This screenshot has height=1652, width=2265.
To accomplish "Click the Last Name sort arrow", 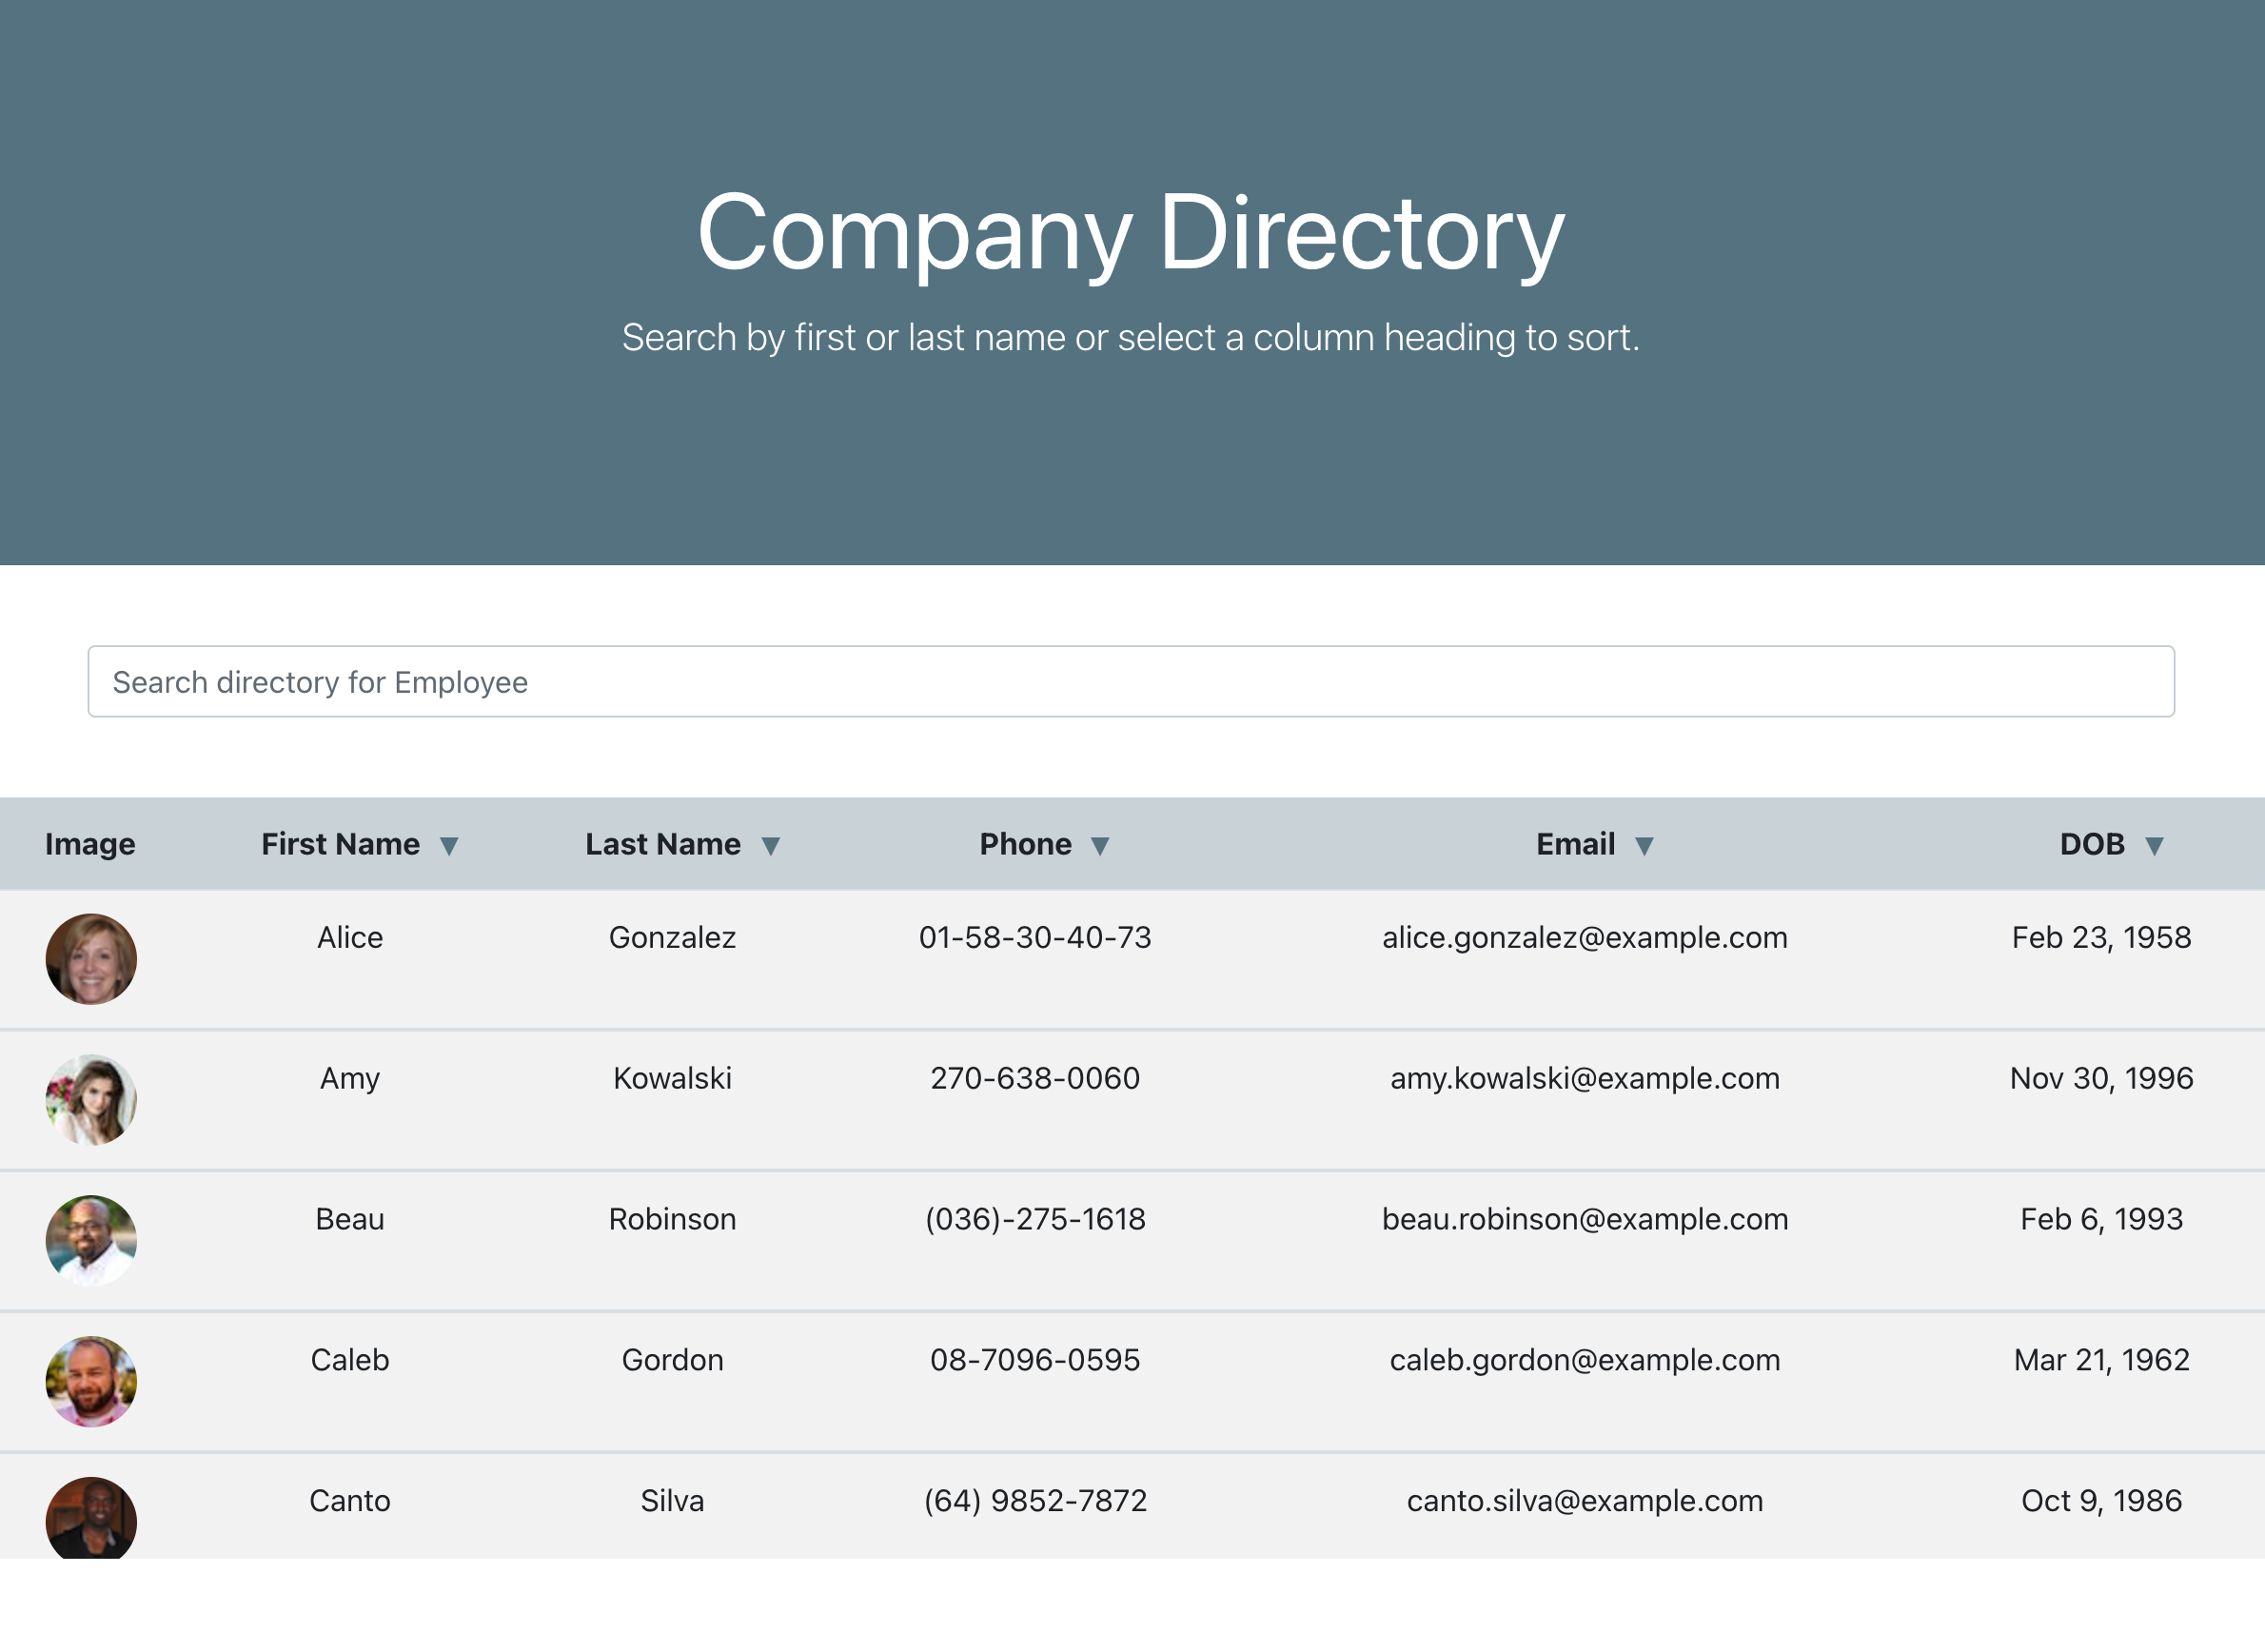I will click(770, 846).
